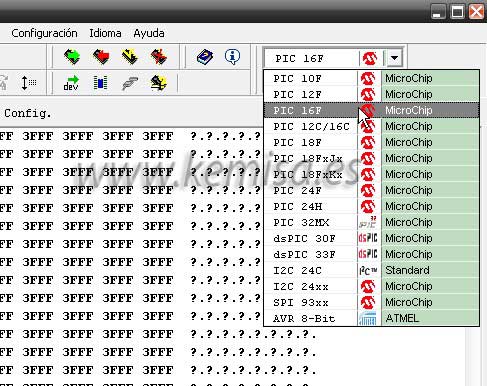Open the Ayuda menu
The image size is (487, 386).
pyautogui.click(x=149, y=33)
